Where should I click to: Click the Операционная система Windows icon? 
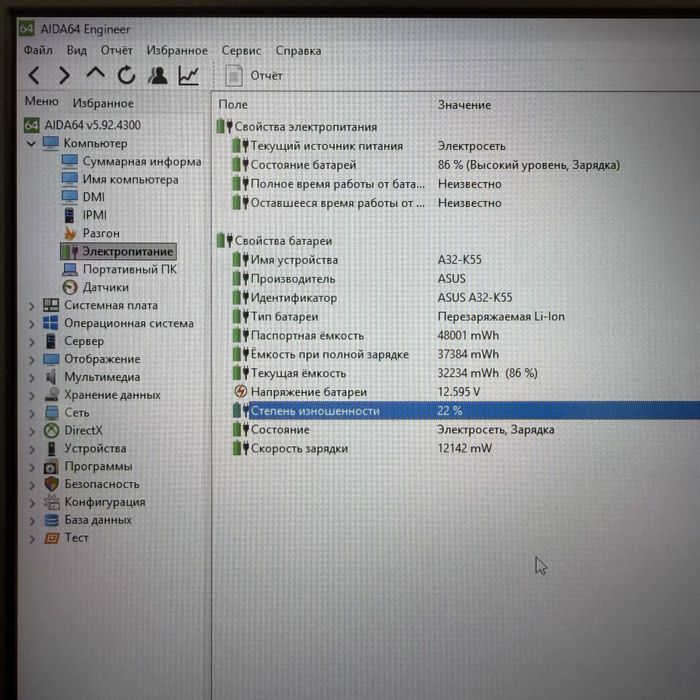coord(51,323)
